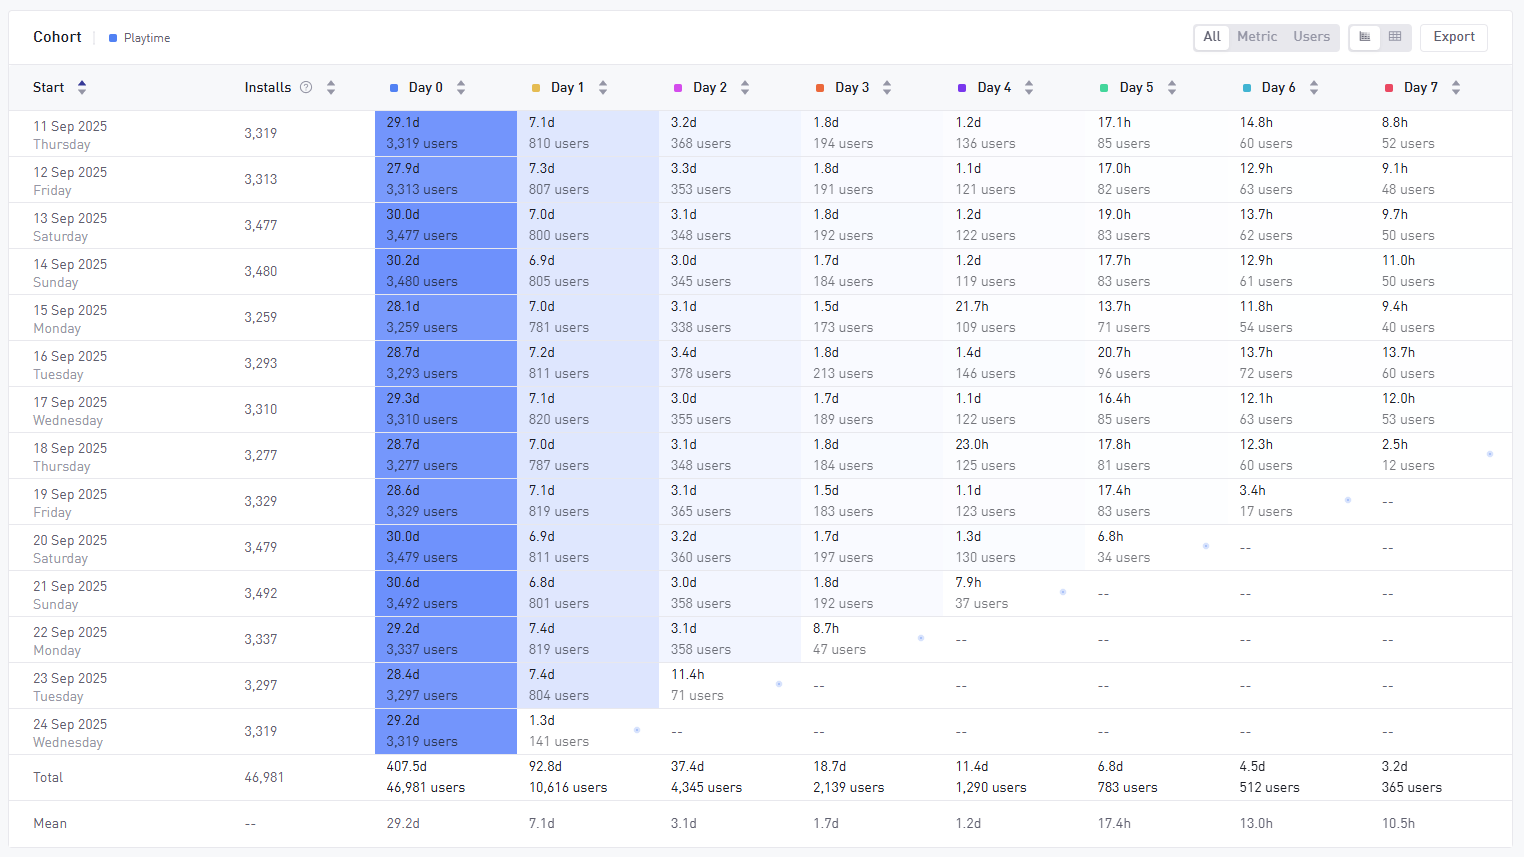This screenshot has width=1524, height=857.
Task: Select the 16 Sep 2025 Day 0 cell
Action: (x=445, y=363)
